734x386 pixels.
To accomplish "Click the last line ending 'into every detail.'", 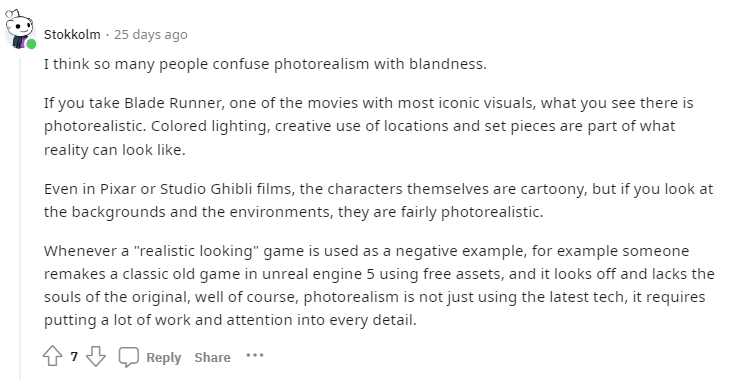I will pos(230,320).
